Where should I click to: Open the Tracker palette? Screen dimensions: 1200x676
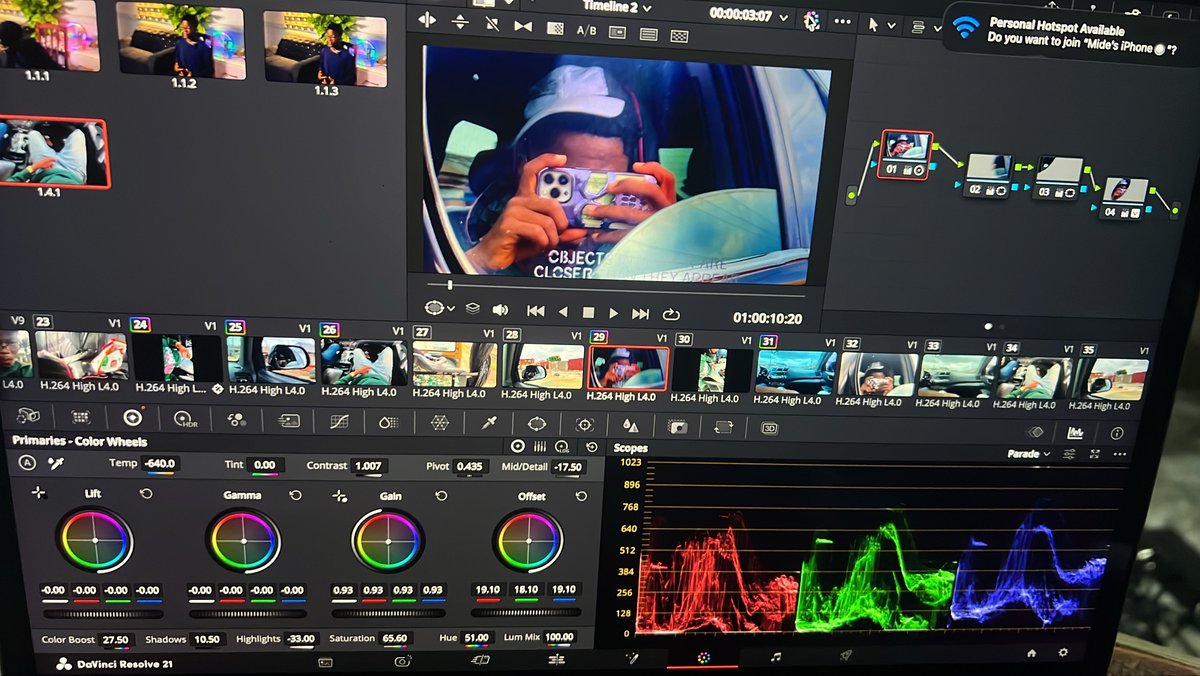pos(585,424)
